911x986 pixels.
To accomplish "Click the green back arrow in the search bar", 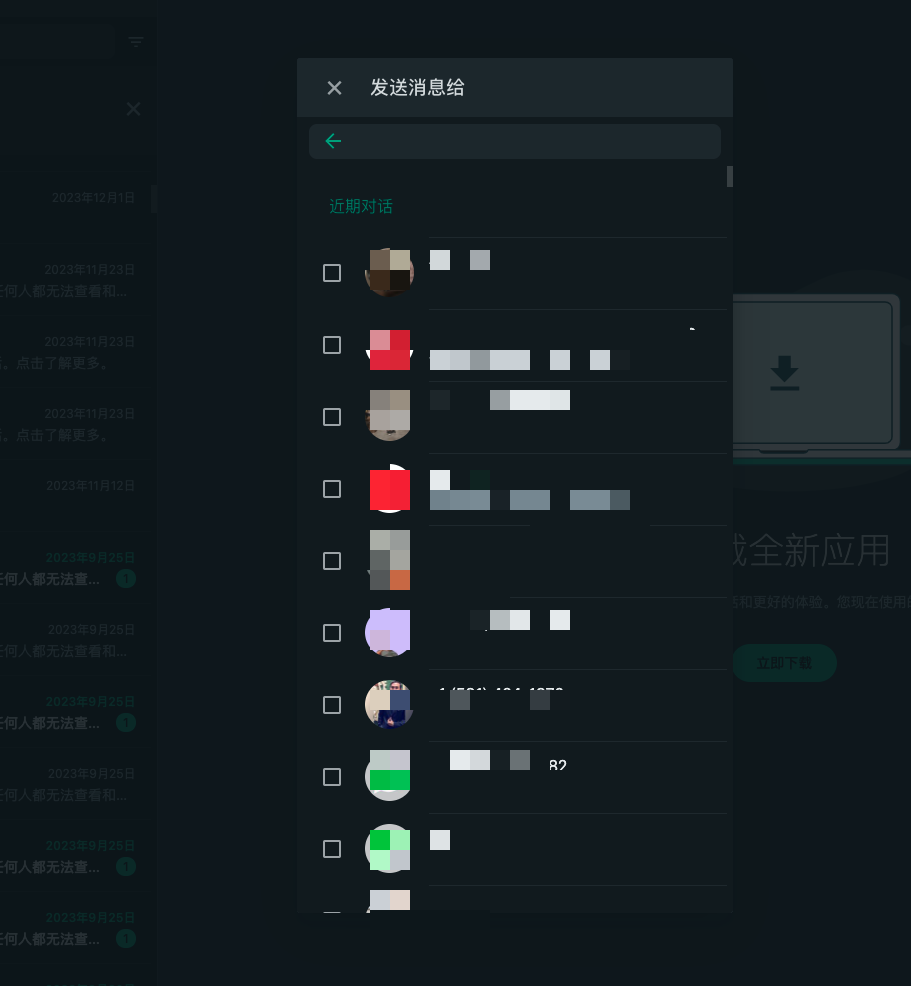I will 333,141.
